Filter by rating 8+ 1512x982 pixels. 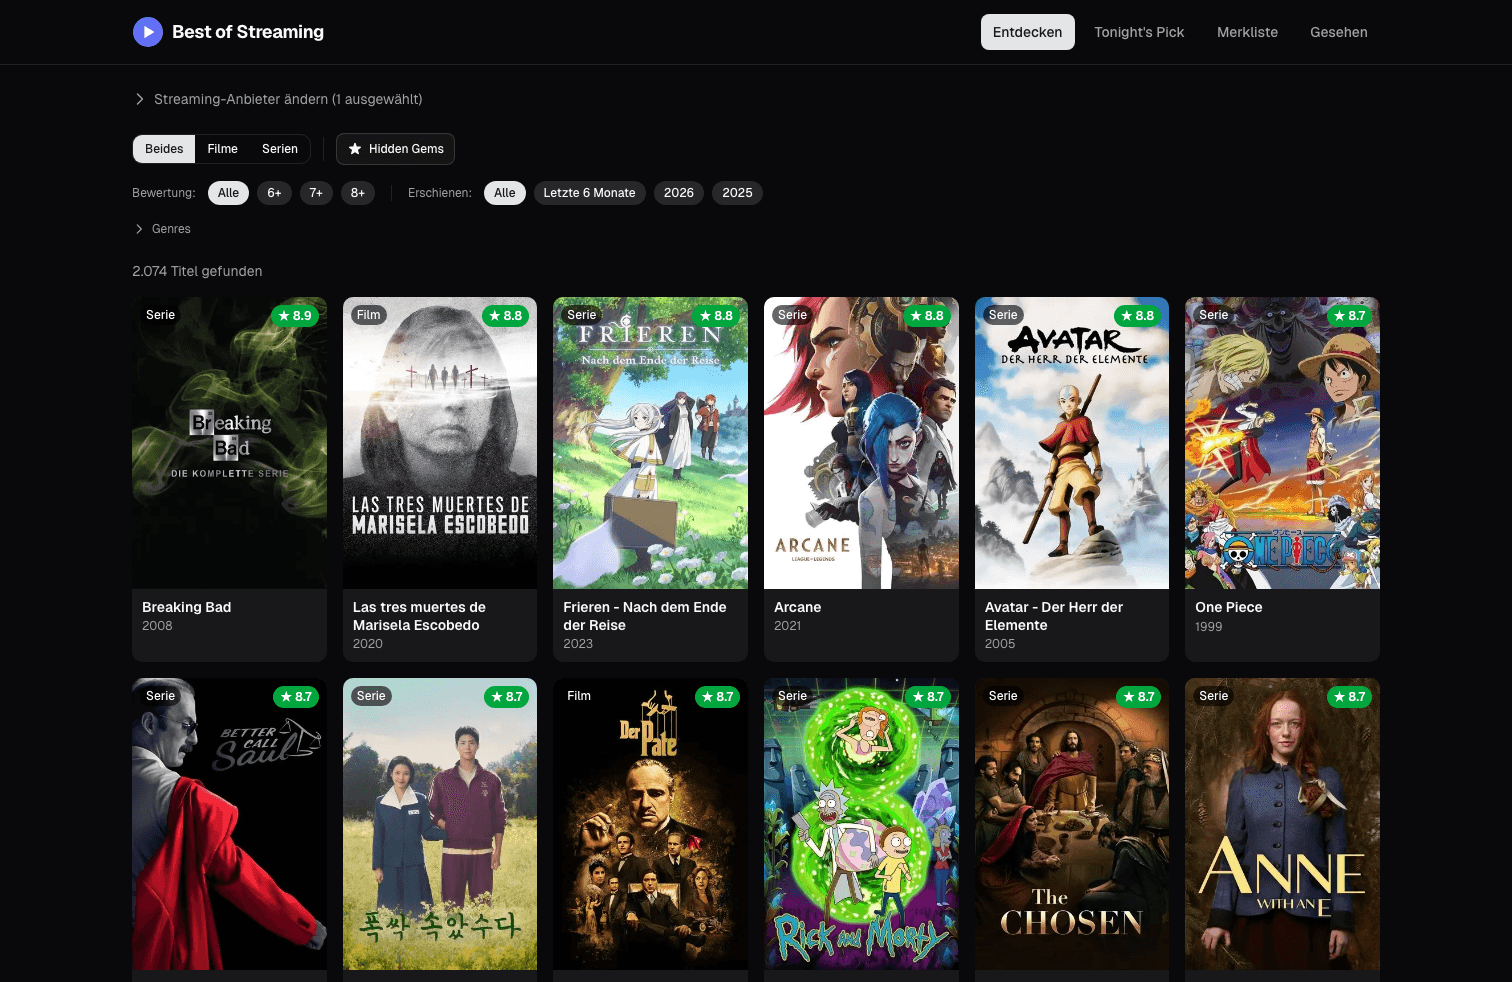pyautogui.click(x=358, y=192)
